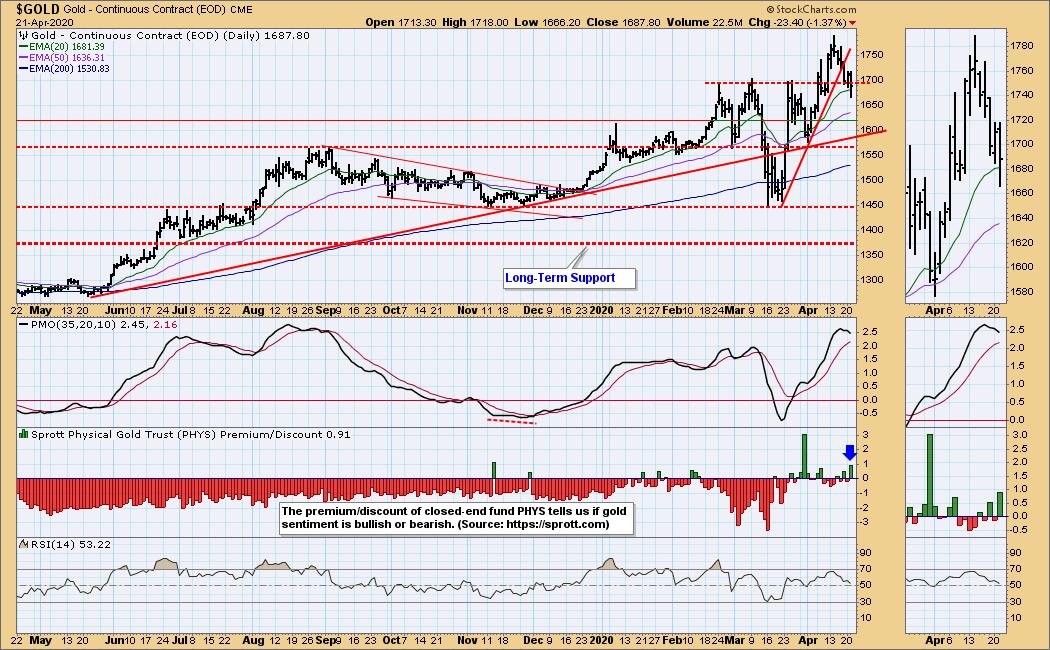
Task: Click 'Sprott Physical Gold Trust (PHYS) Premium/Discount 0.91' label
Action: [x=191, y=434]
